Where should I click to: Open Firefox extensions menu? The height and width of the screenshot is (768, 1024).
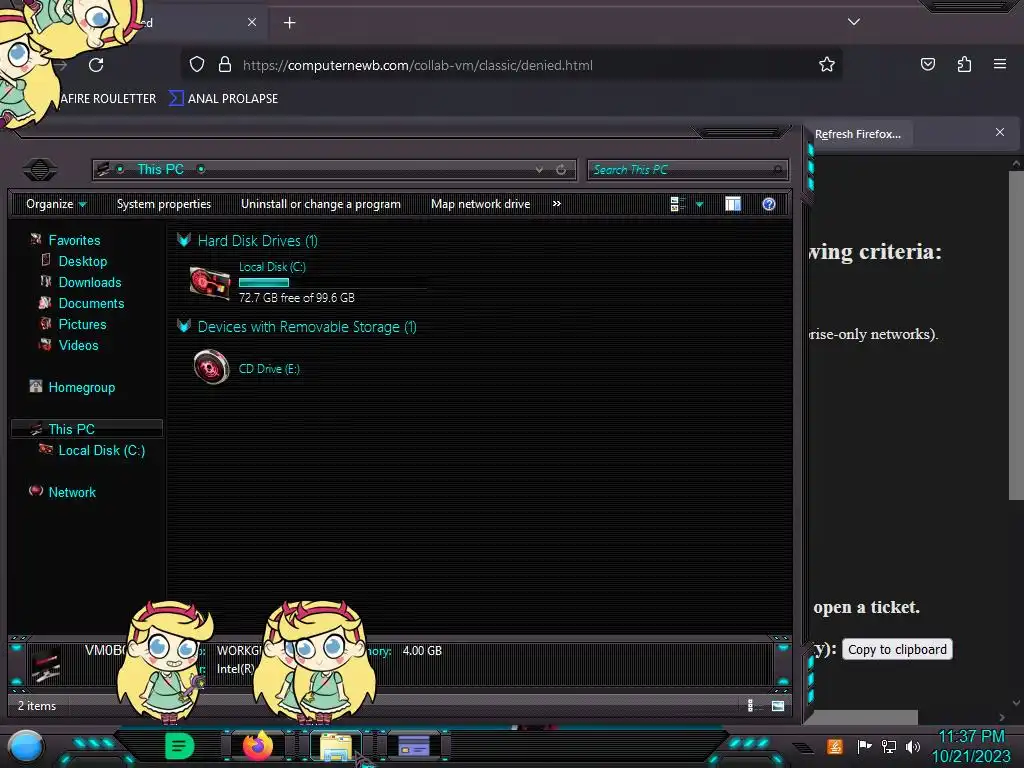pos(964,64)
